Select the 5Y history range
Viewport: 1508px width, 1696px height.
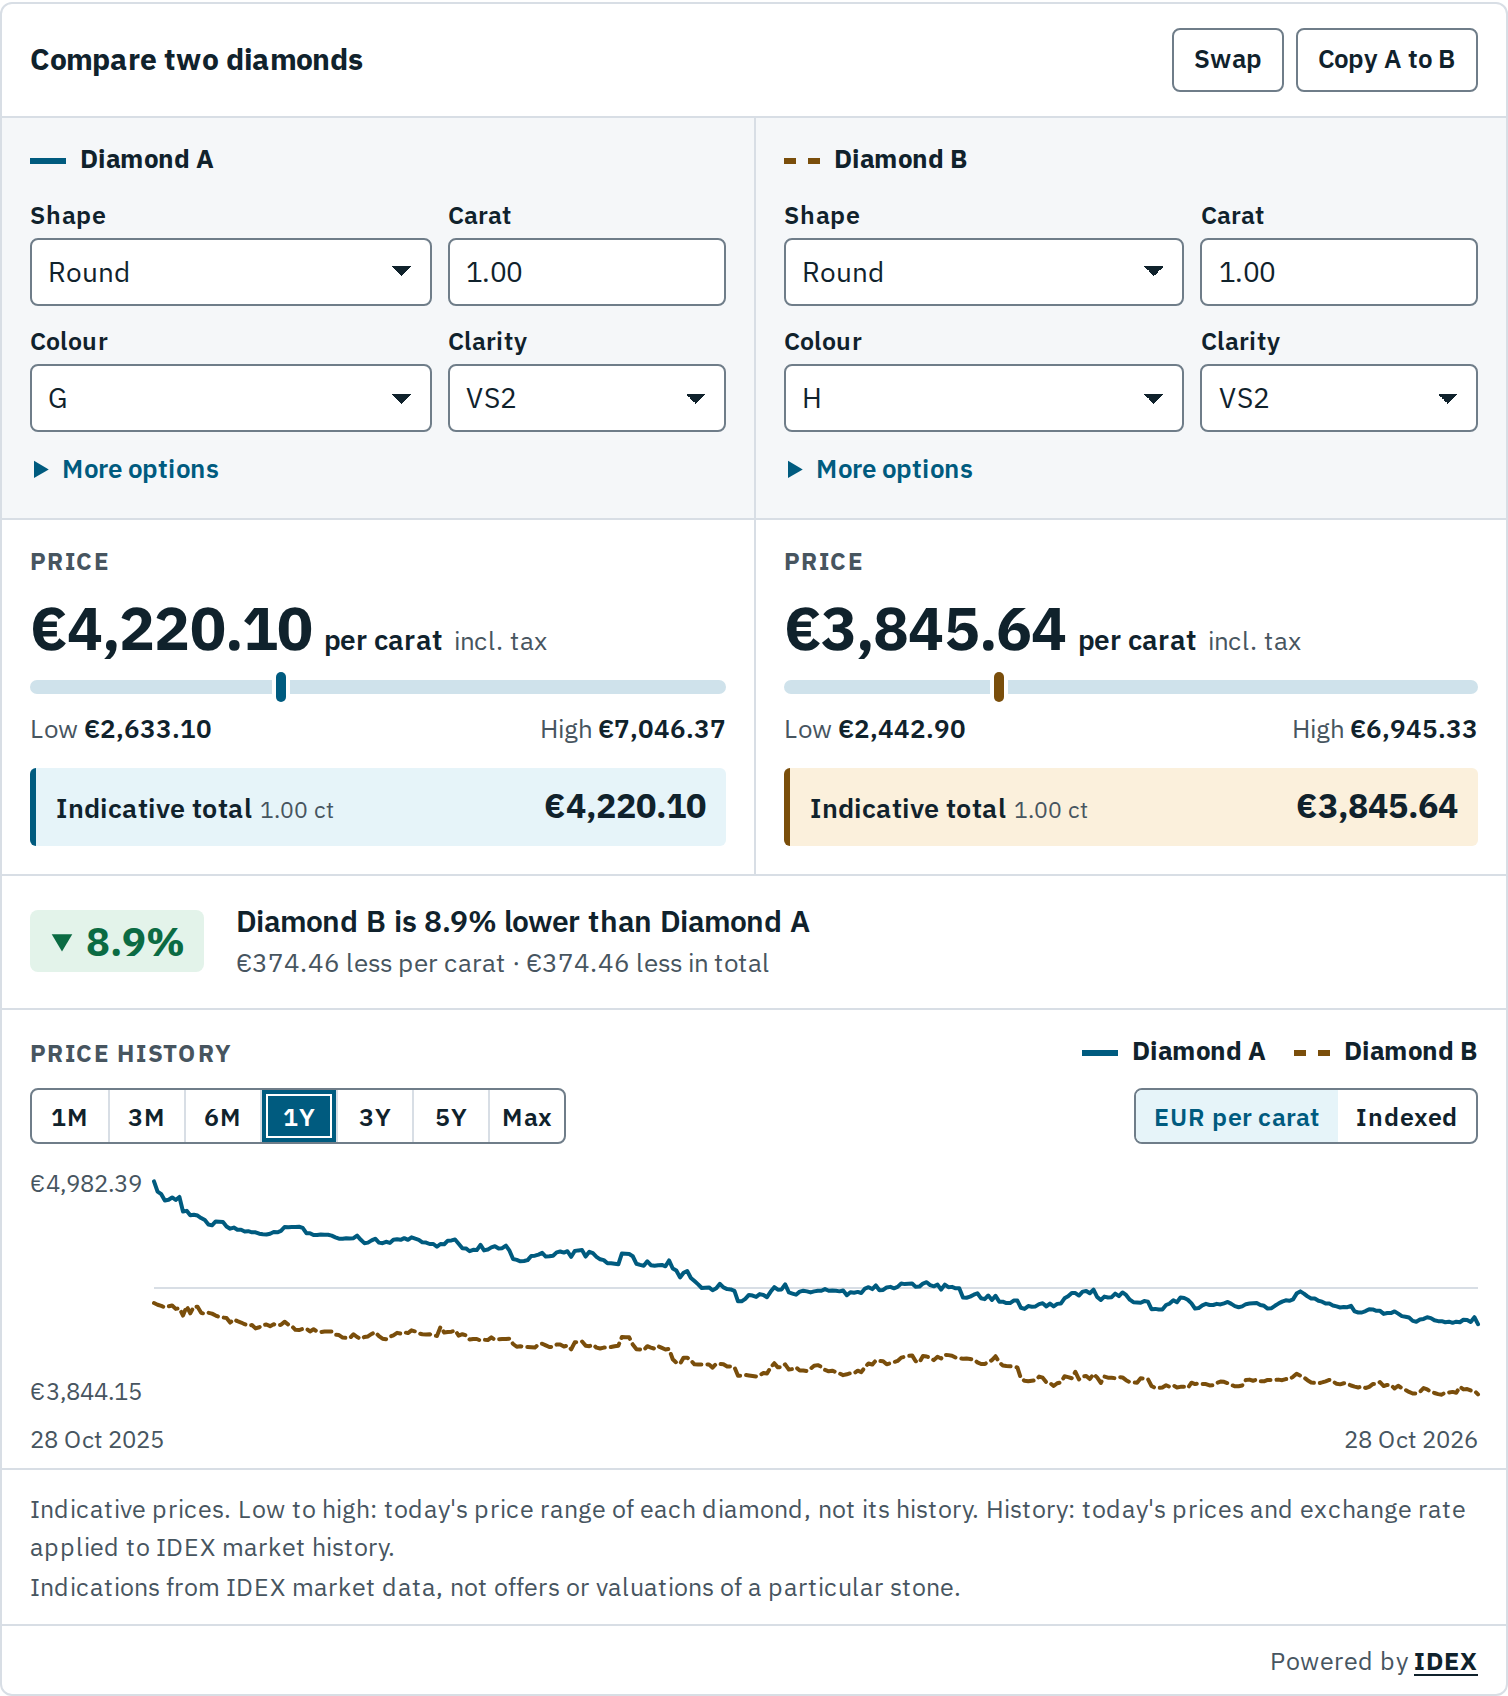pos(451,1117)
